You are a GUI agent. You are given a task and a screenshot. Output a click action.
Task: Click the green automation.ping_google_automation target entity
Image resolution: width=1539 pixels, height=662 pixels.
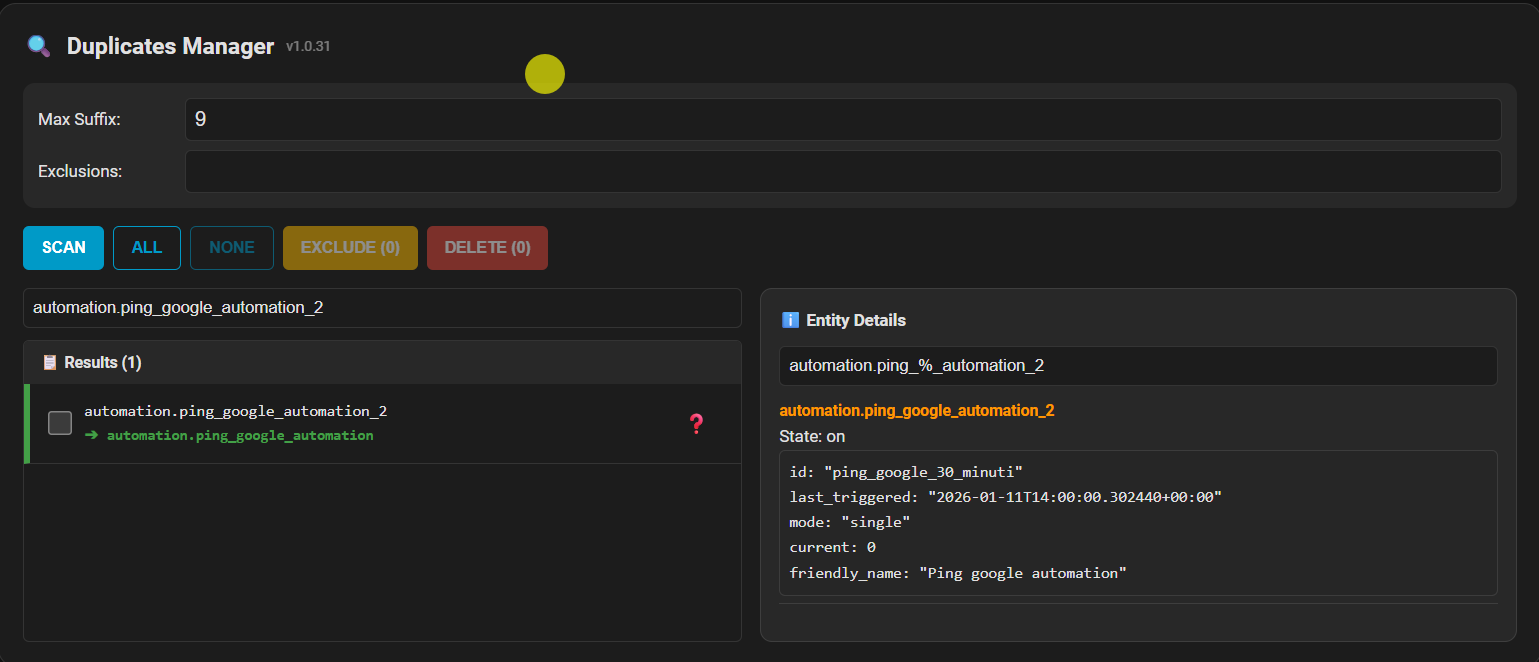coord(240,436)
